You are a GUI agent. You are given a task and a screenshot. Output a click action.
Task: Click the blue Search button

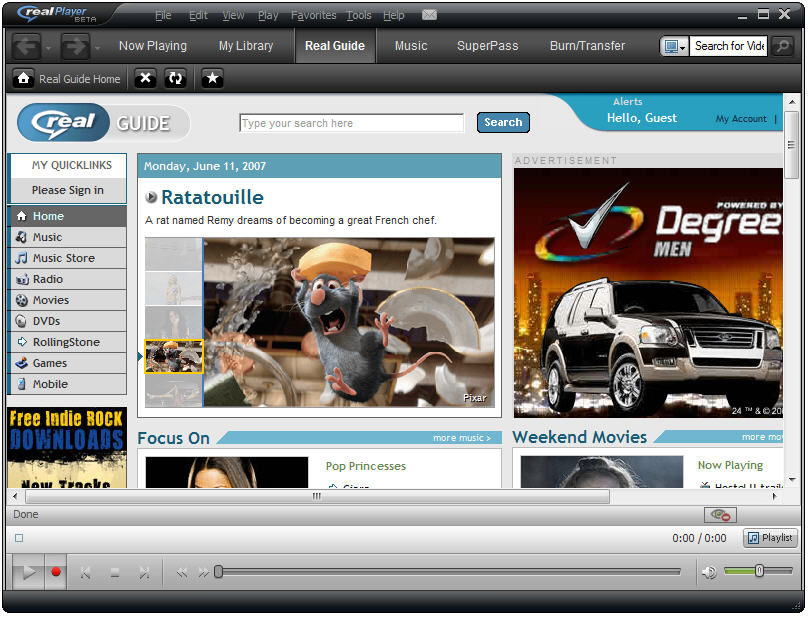click(503, 122)
